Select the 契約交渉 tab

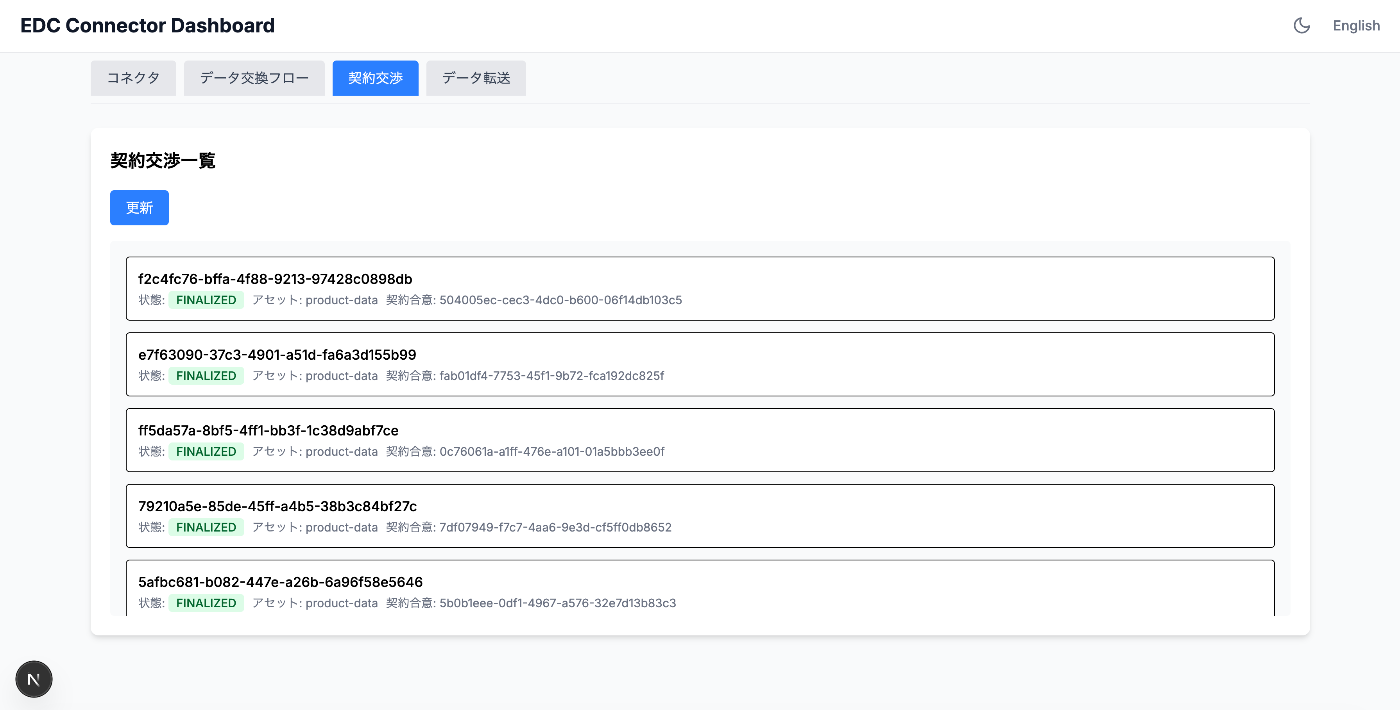[x=375, y=78]
